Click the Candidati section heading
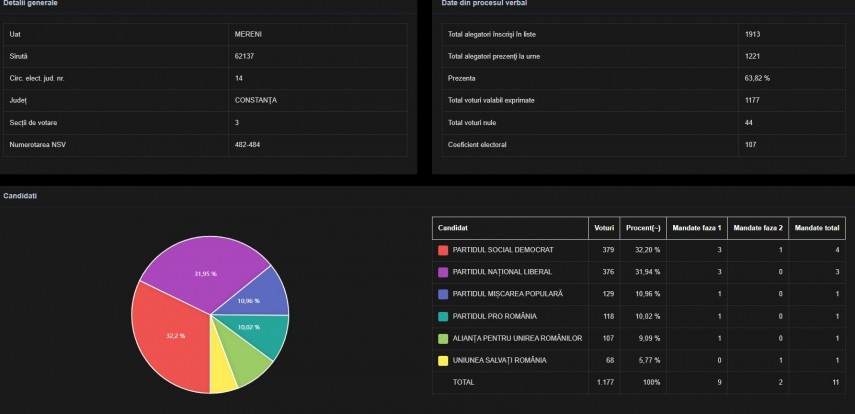The height and width of the screenshot is (414, 855). click(20, 195)
